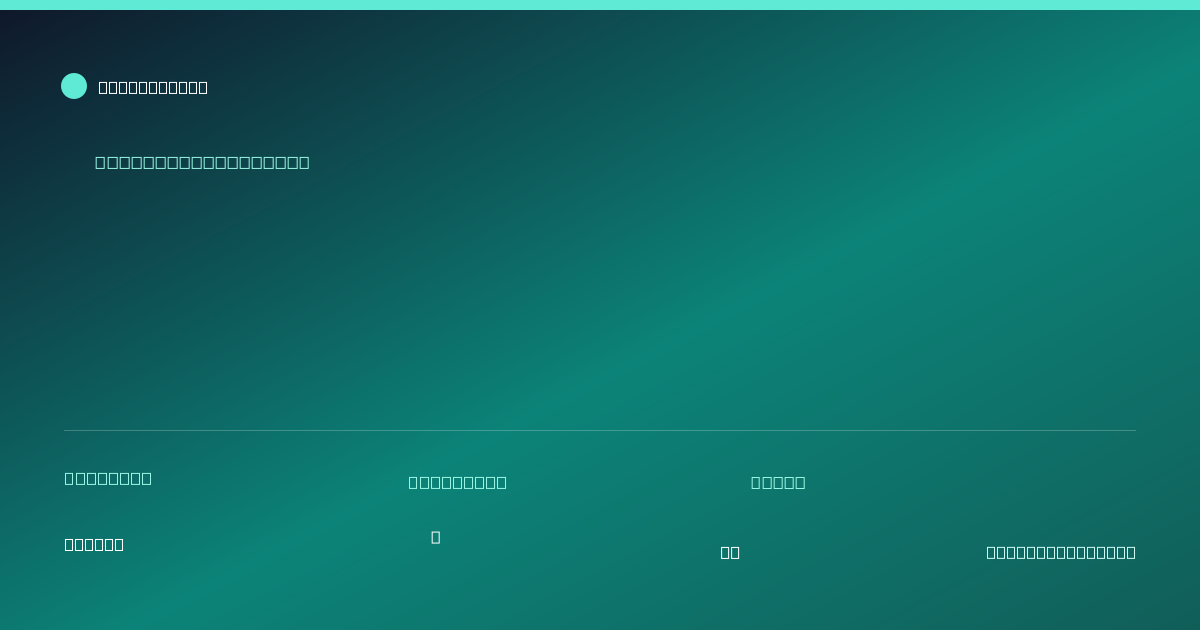Viewport: 1200px width, 630px height.
Task: Click the mint green circle logo
Action: pos(74,86)
